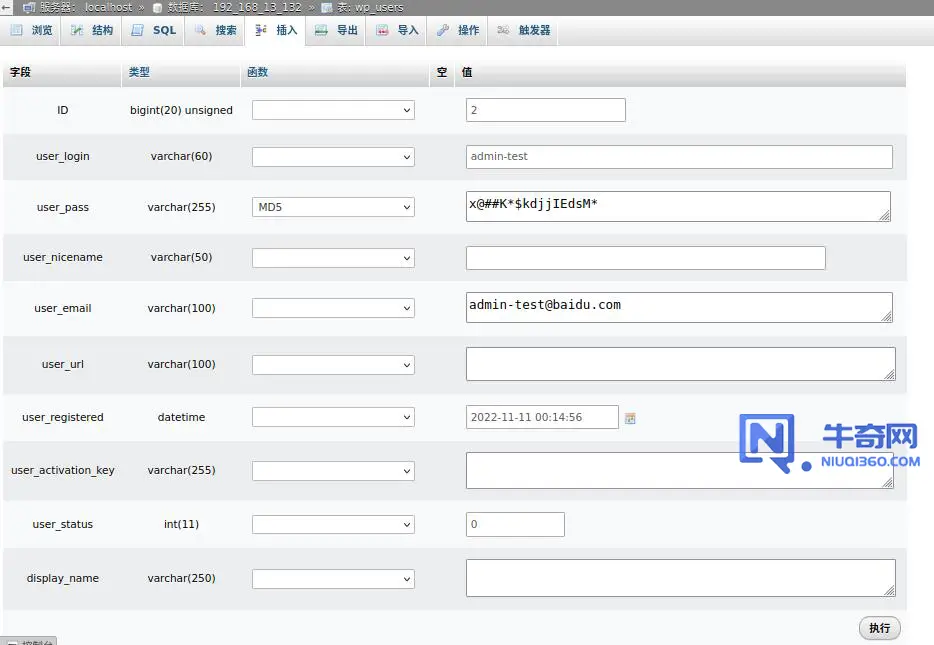Screen dimensions: 934x645
Task: Click the Search tab magnifier icon
Action: [200, 30]
